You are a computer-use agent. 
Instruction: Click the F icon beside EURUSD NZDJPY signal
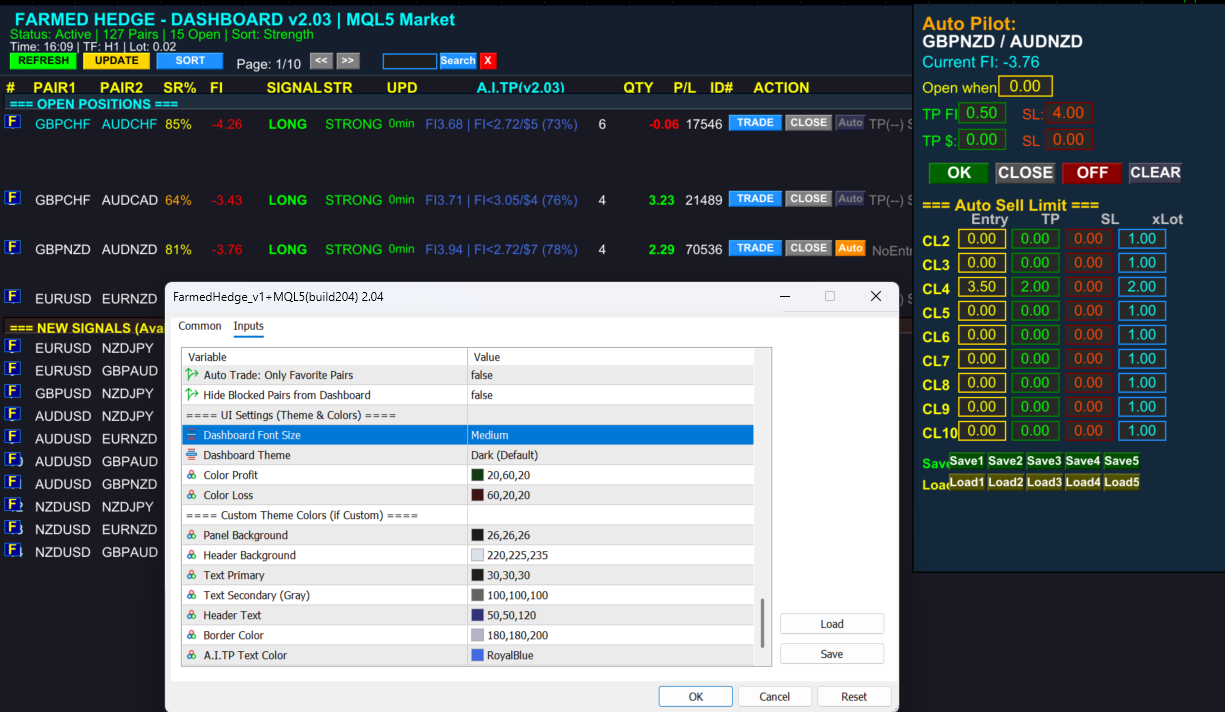pyautogui.click(x=13, y=346)
